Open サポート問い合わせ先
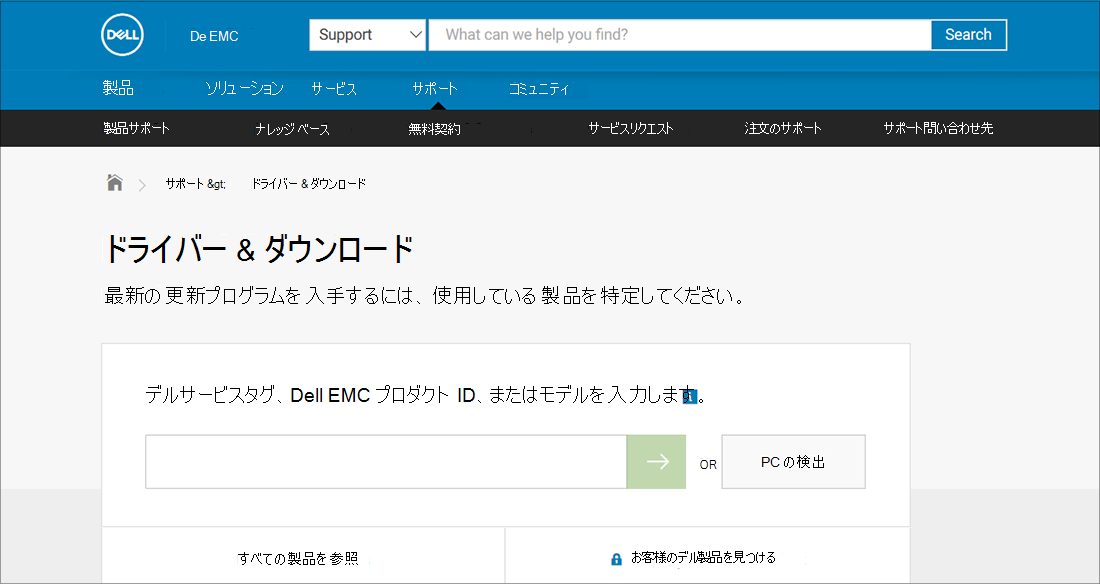1100x584 pixels. (938, 128)
